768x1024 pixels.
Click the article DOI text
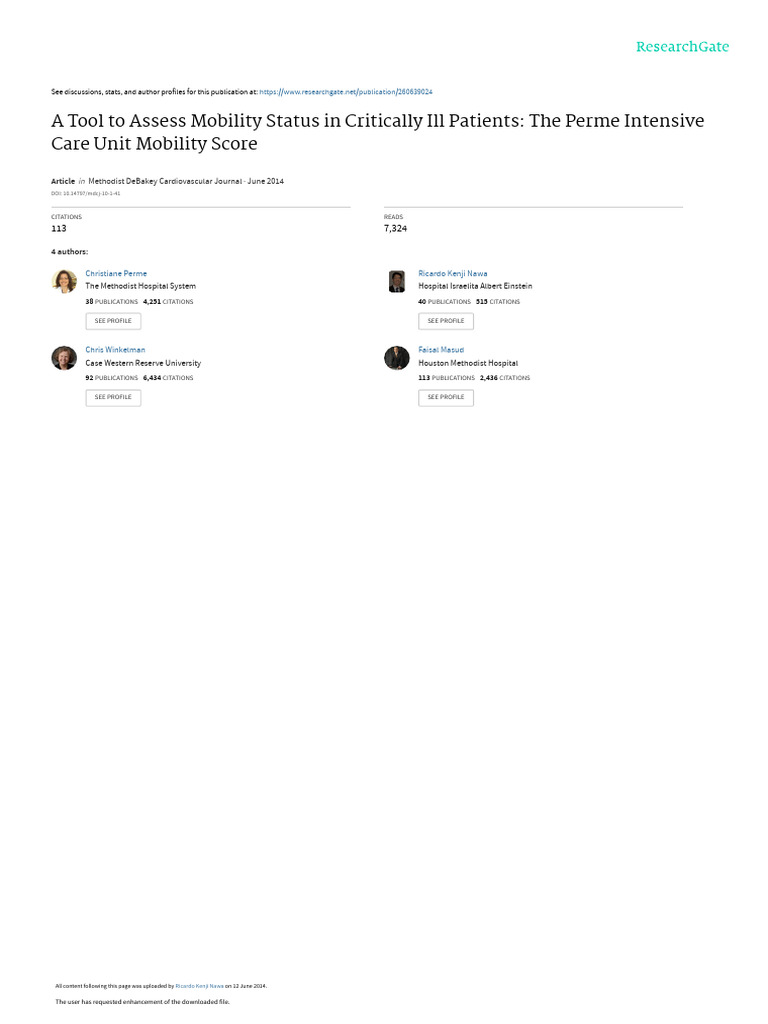point(86,193)
